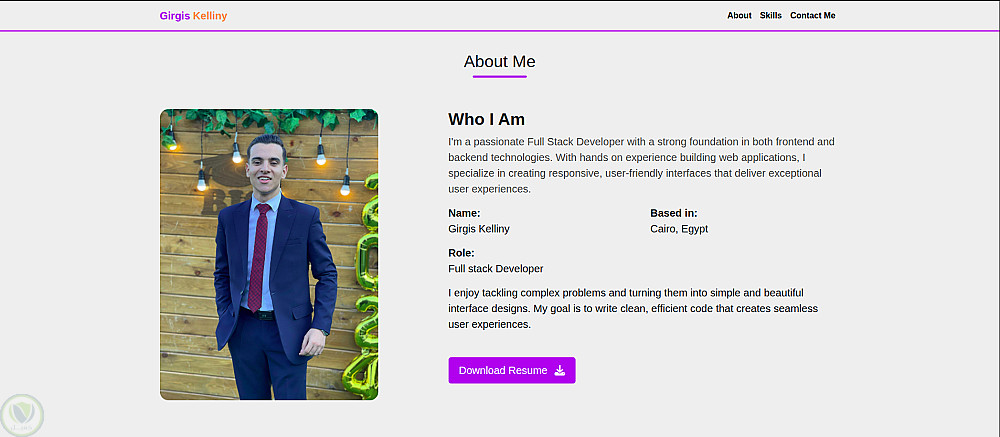Screen dimensions: 1000x437
Task: Go to Skills in the navbar
Action: click(771, 16)
